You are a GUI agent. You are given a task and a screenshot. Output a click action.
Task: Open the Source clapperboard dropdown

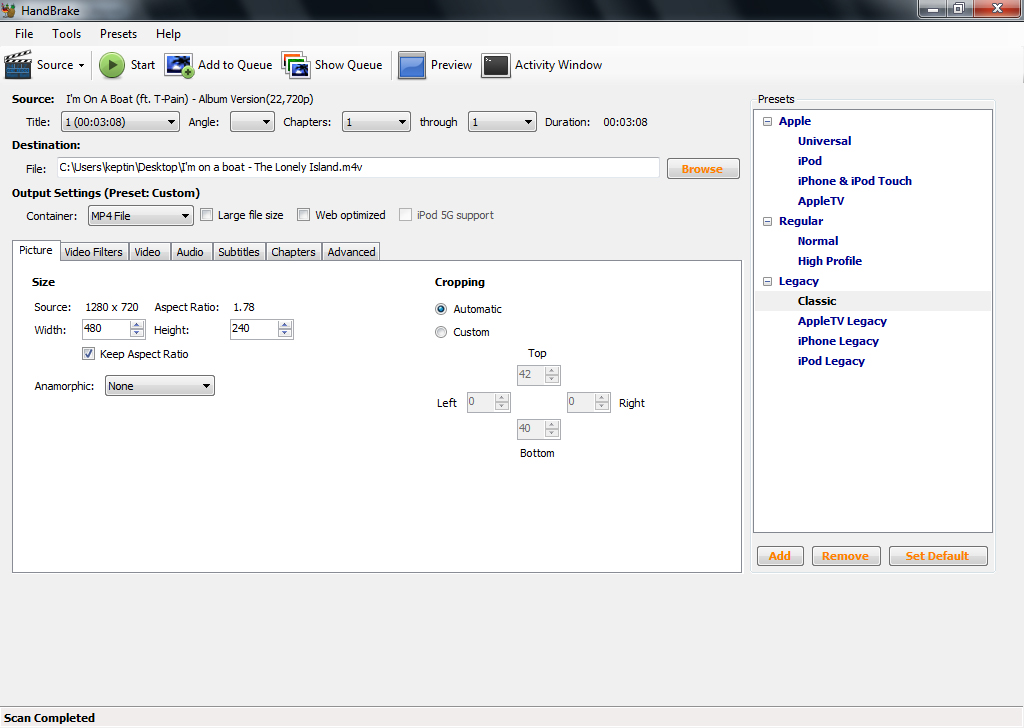coord(44,65)
